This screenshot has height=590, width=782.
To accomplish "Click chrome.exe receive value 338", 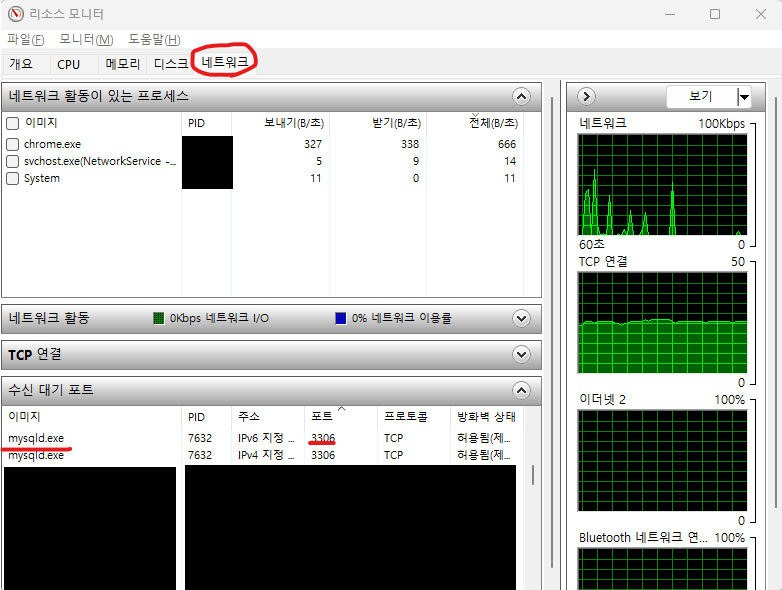I will 410,144.
